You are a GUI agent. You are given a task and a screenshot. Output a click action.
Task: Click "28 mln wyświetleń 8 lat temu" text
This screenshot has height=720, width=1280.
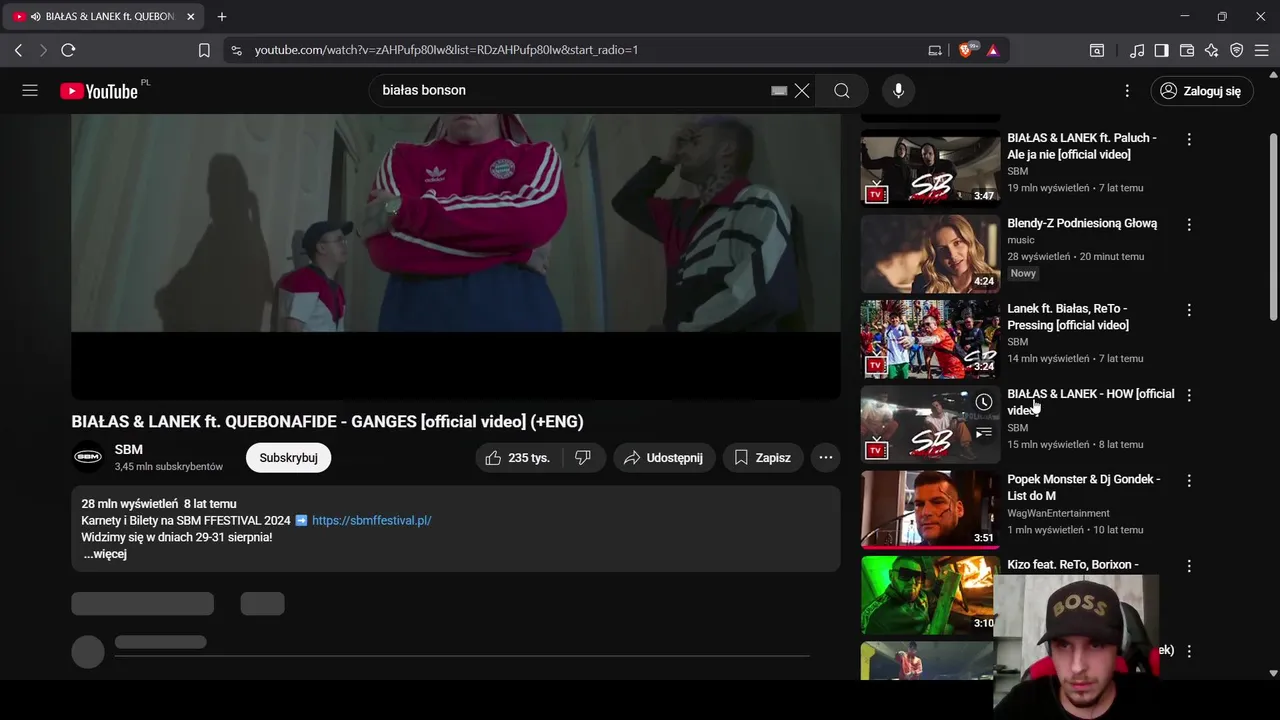pyautogui.click(x=159, y=504)
